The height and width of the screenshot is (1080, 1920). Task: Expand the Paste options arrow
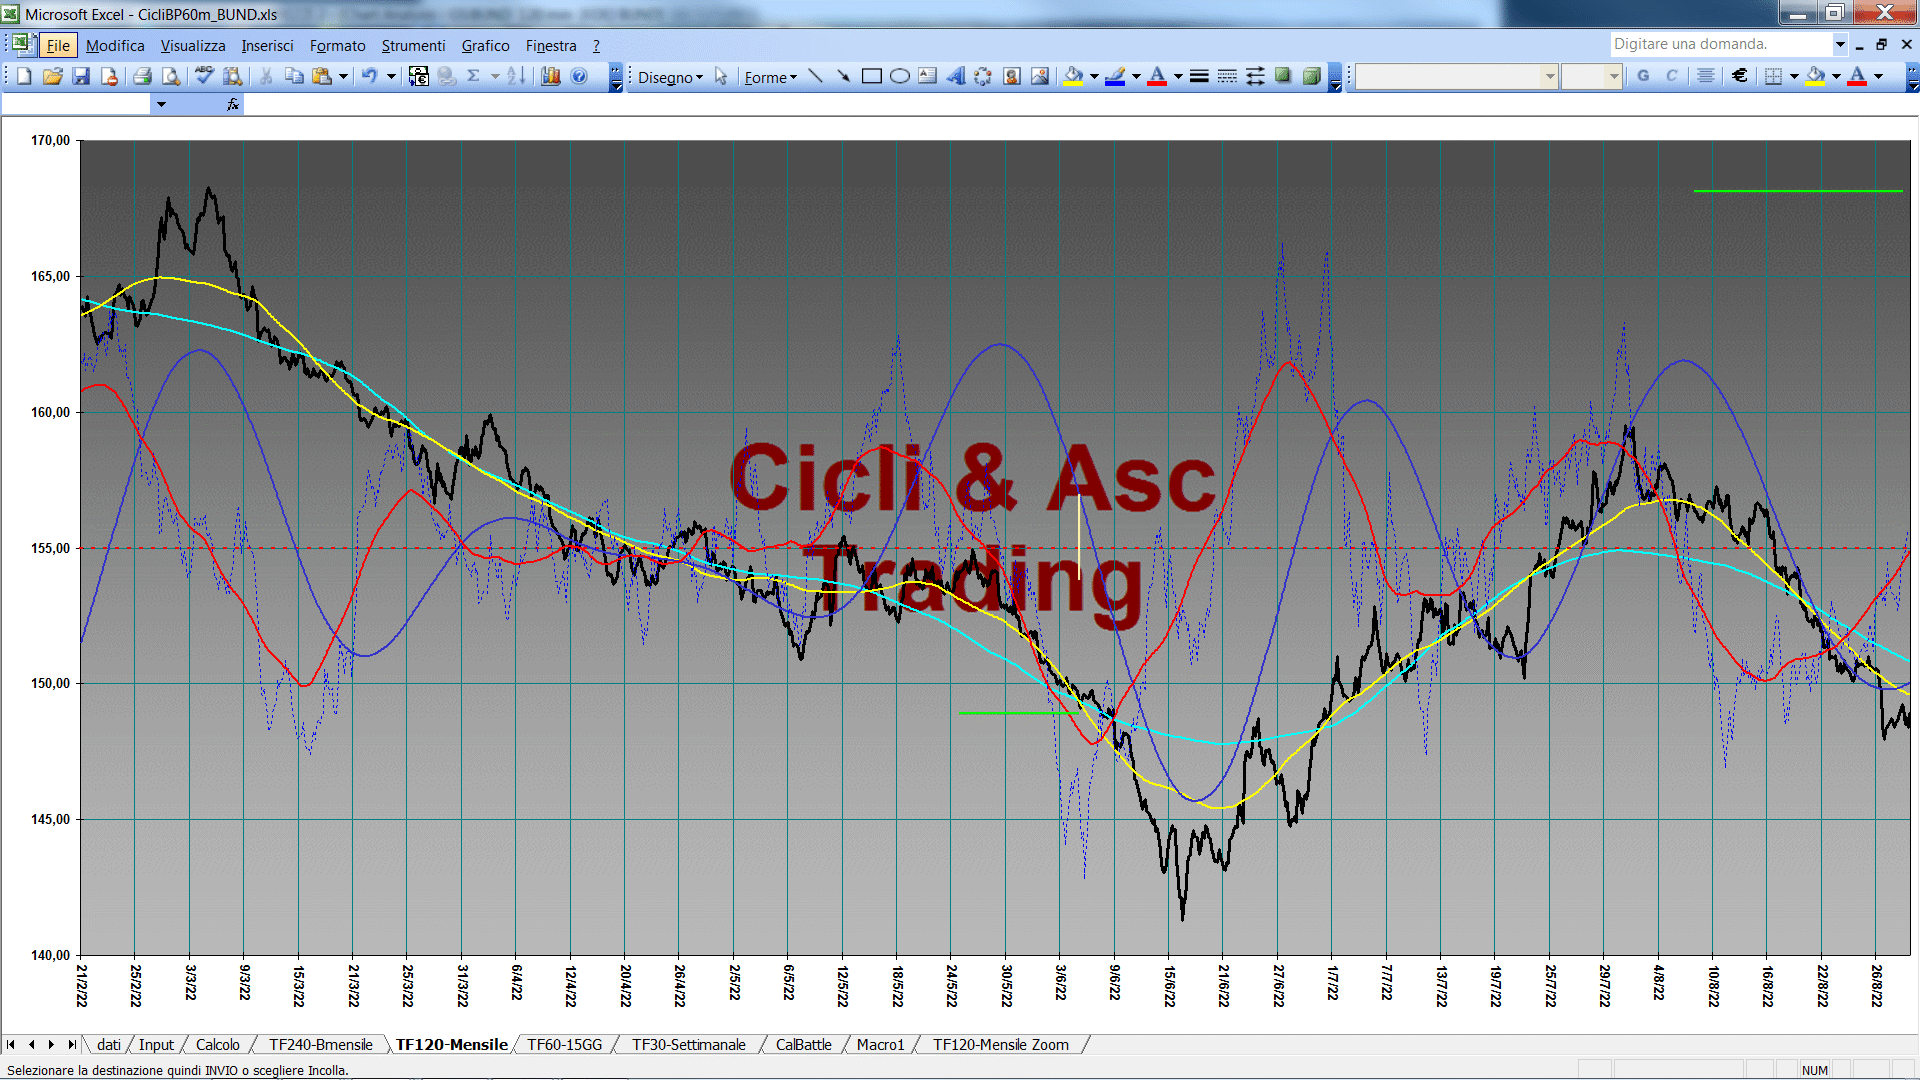(343, 76)
